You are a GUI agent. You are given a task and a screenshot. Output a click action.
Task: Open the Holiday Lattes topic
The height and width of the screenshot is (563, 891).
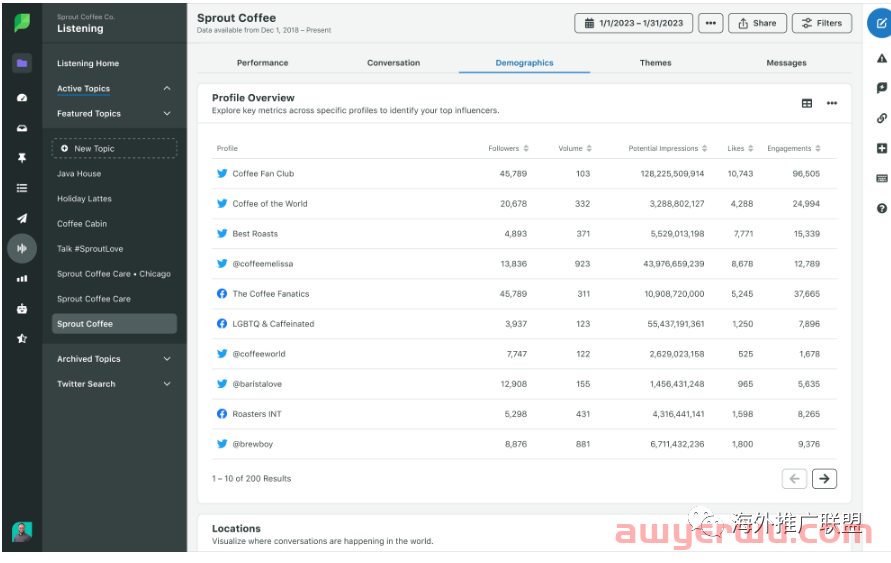tap(84, 199)
